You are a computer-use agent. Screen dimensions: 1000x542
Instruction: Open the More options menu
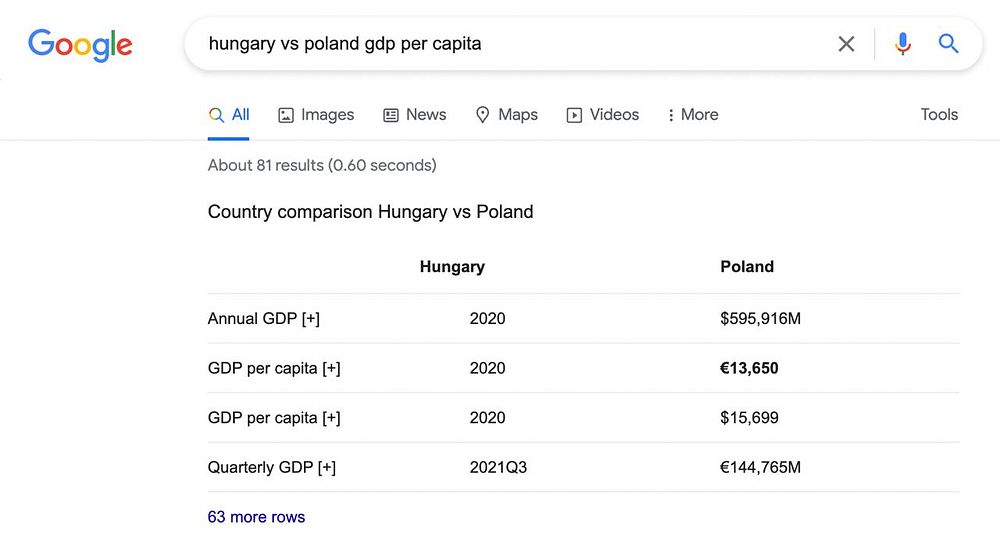click(x=693, y=115)
